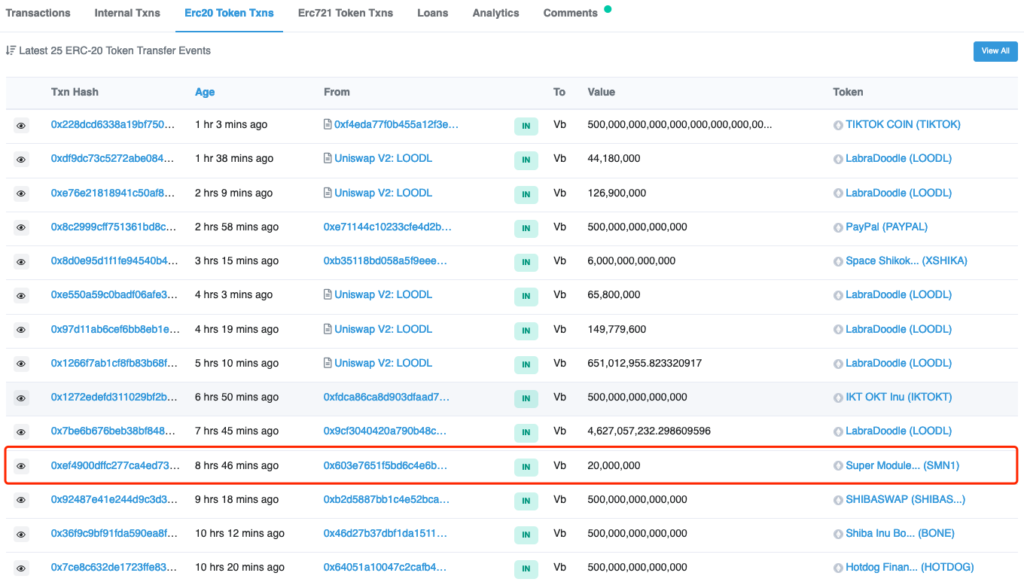Open sender address 0xfdca86ca8d903dfaad7
The height and width of the screenshot is (585, 1024).
click(387, 397)
